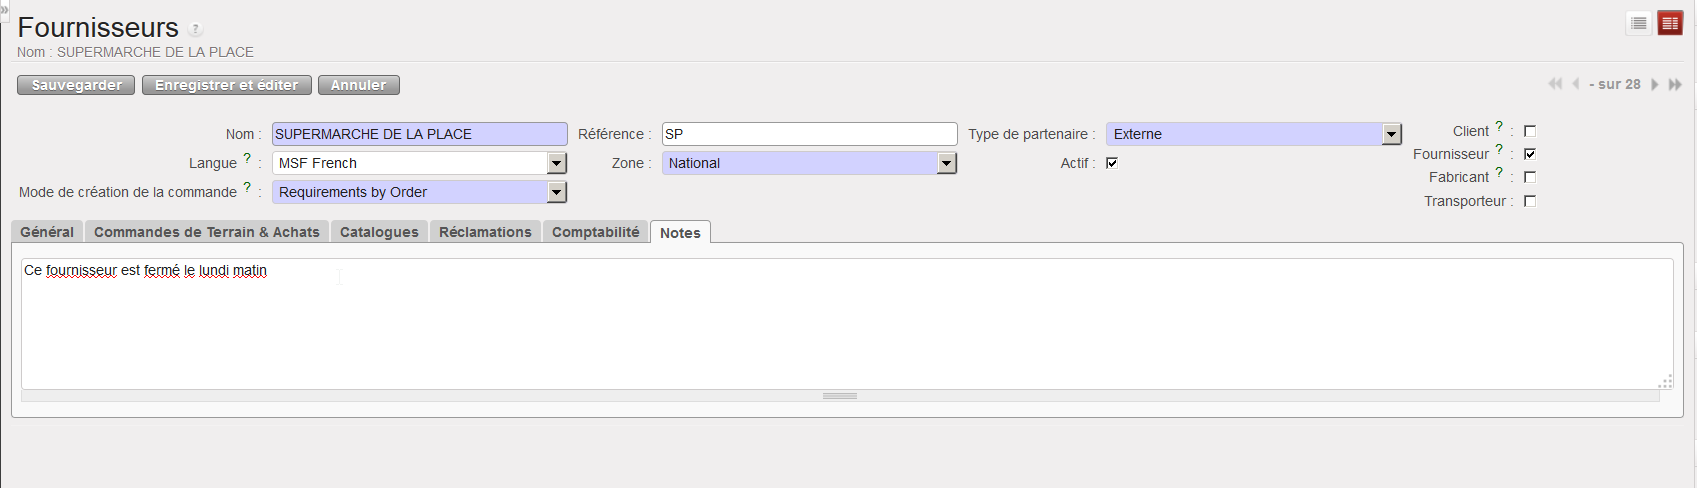Go to first record arrow

[x=1555, y=84]
